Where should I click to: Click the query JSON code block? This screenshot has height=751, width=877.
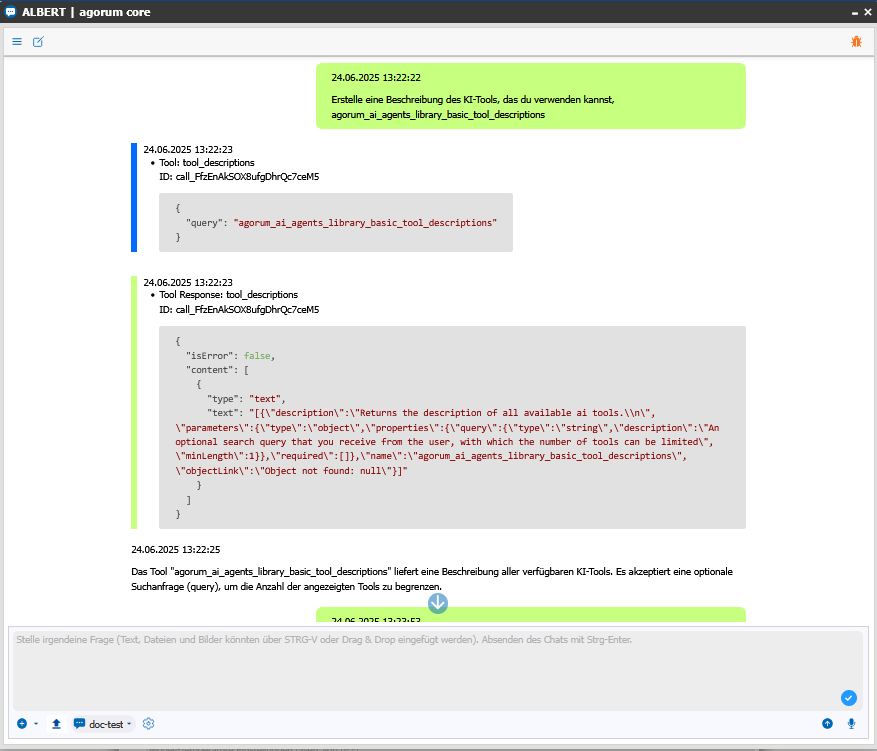pos(336,223)
